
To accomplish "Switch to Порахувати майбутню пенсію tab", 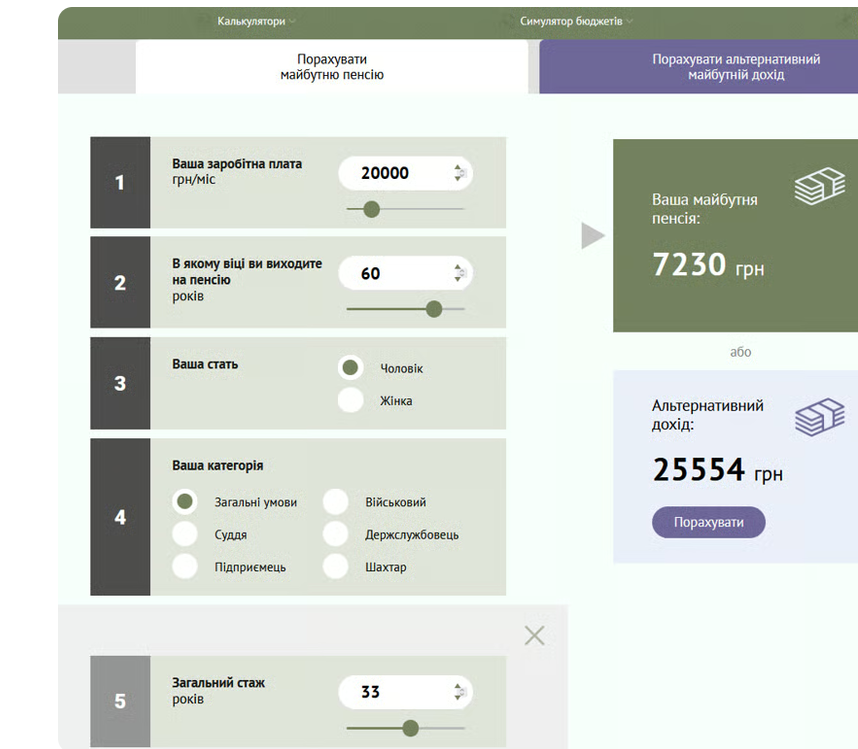I will [332, 67].
